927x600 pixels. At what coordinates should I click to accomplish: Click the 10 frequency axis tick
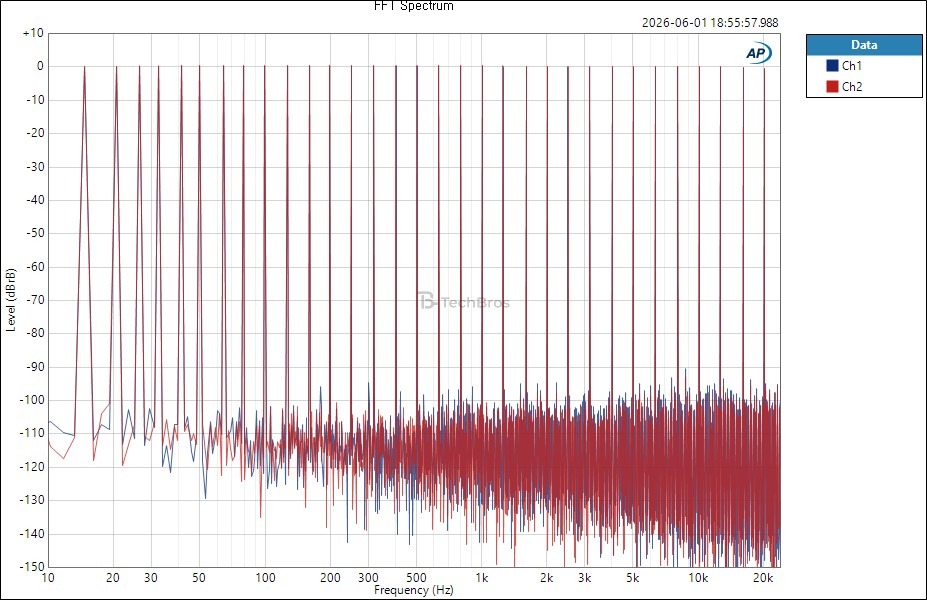48,578
